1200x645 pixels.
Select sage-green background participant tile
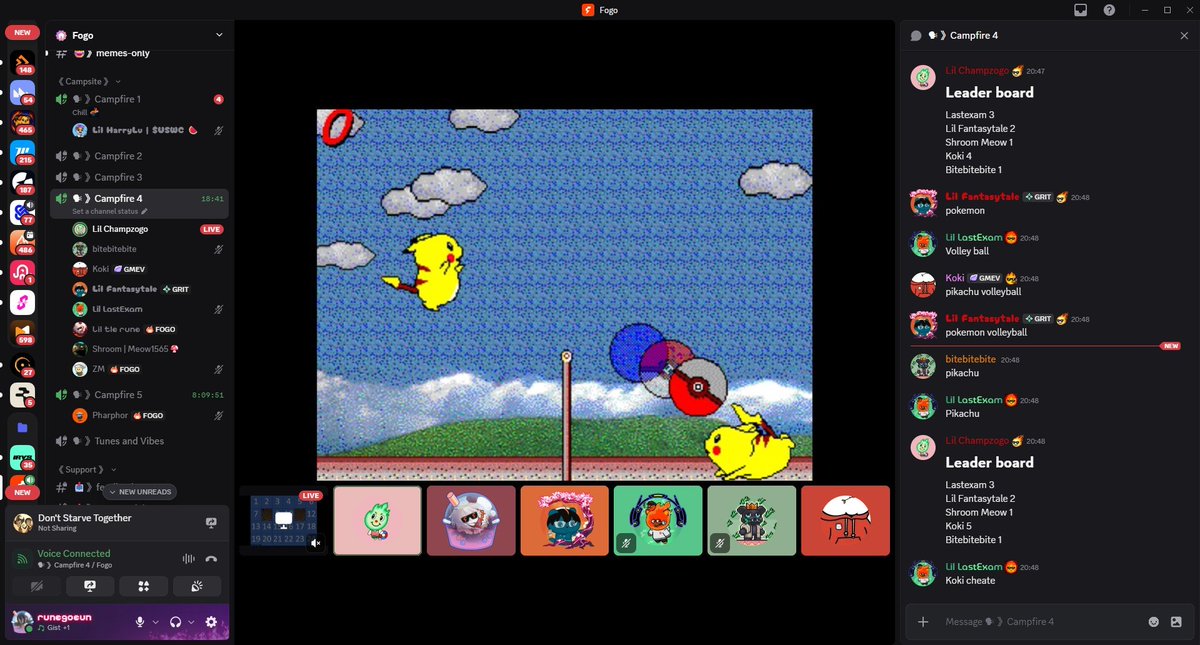(752, 520)
